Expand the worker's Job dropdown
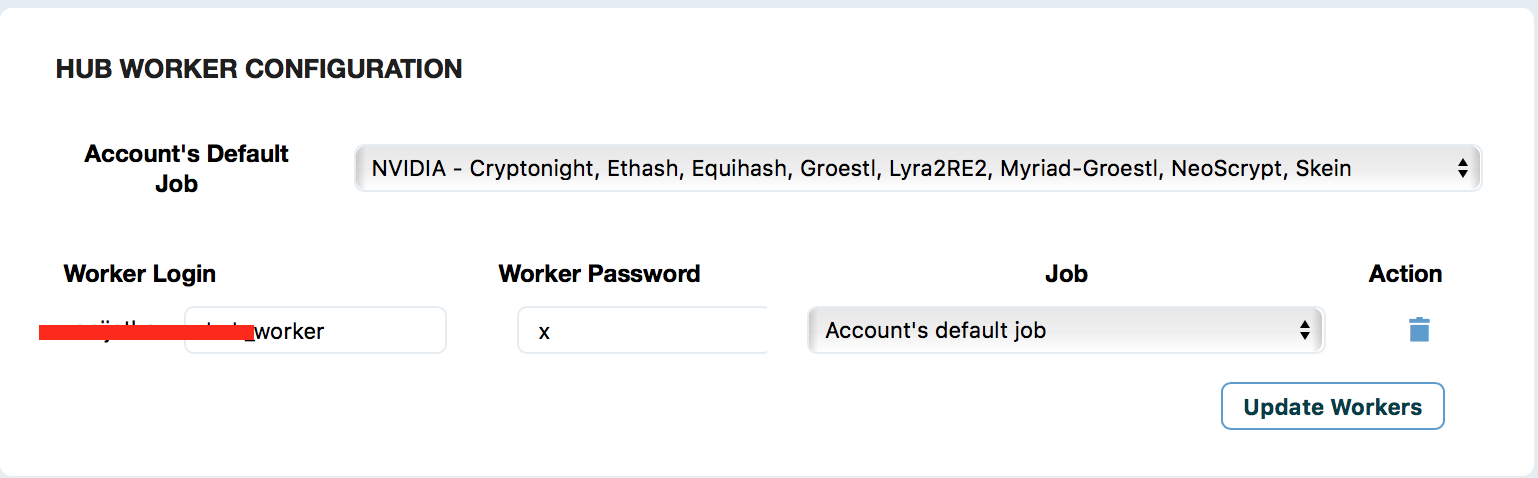 pyautogui.click(x=1064, y=330)
